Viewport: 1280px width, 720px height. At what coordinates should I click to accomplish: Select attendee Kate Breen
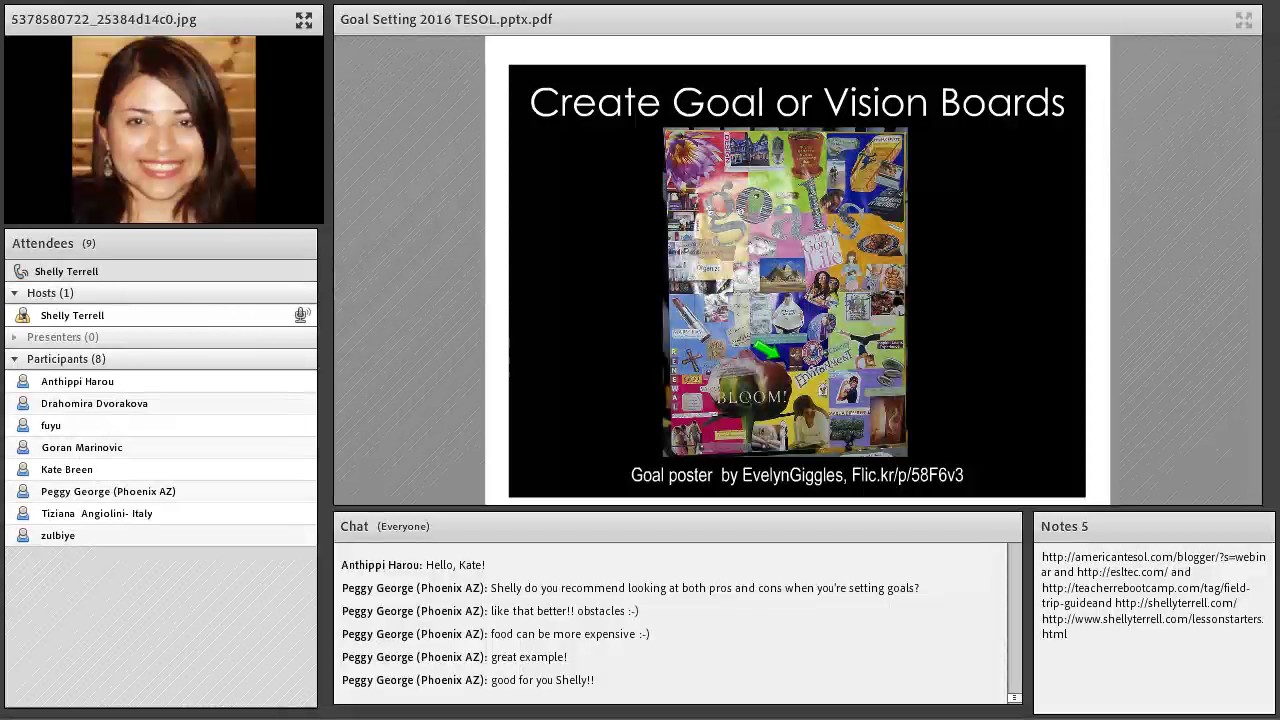coord(160,470)
